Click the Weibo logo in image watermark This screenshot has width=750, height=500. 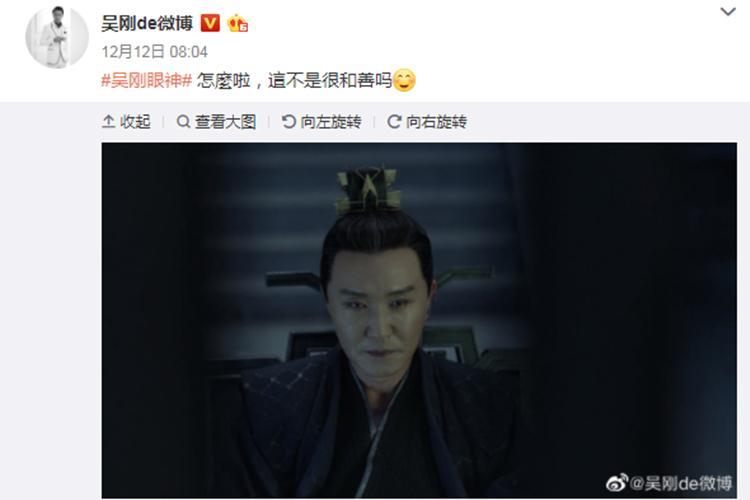[x=617, y=483]
